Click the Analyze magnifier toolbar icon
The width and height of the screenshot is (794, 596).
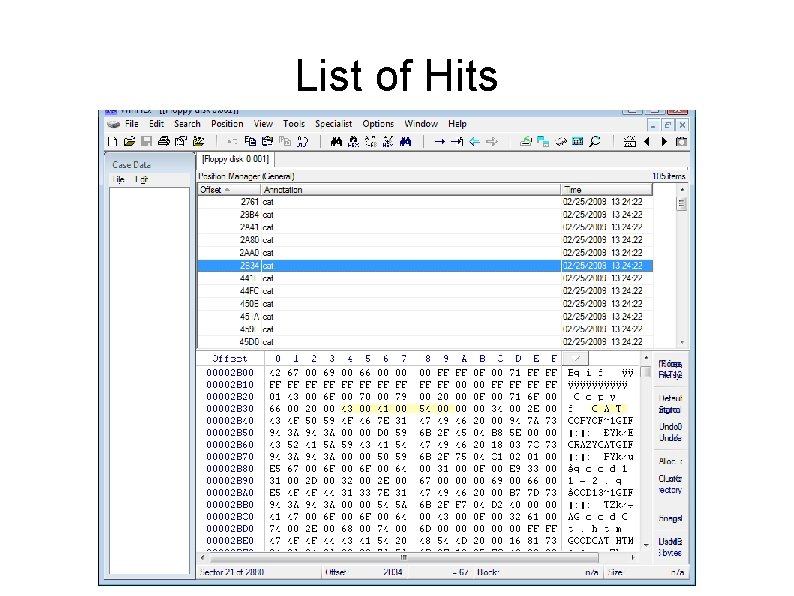tap(595, 141)
